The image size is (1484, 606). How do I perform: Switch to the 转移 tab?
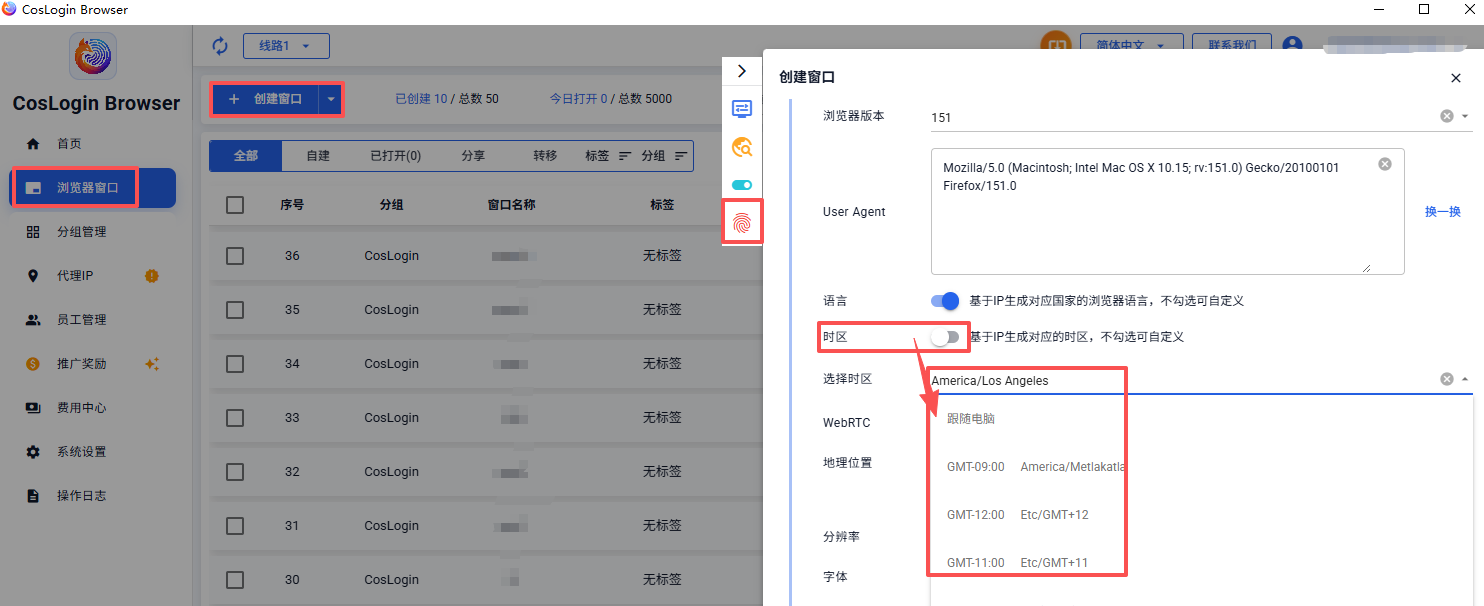coord(545,156)
